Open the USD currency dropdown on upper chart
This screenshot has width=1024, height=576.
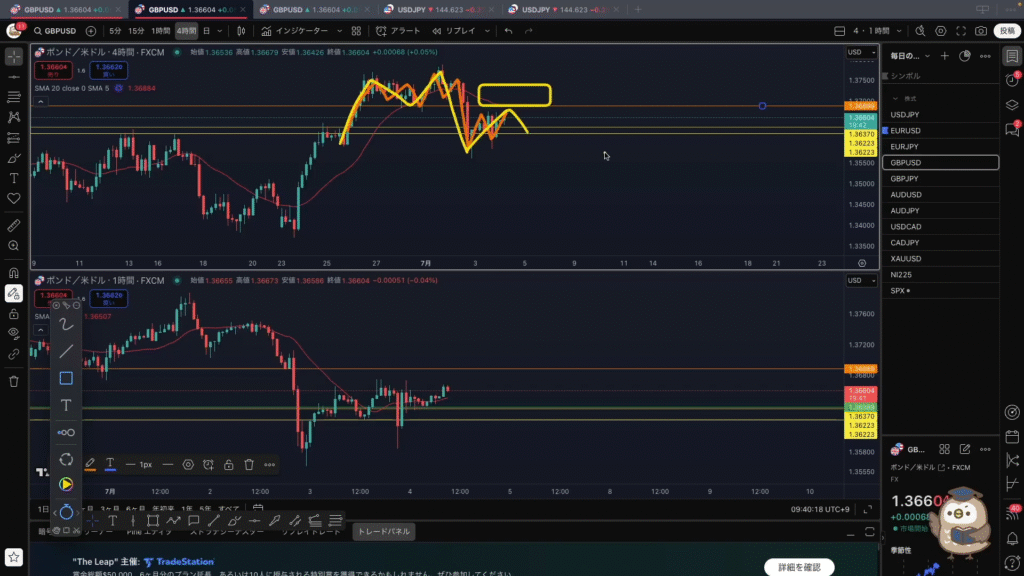(861, 52)
